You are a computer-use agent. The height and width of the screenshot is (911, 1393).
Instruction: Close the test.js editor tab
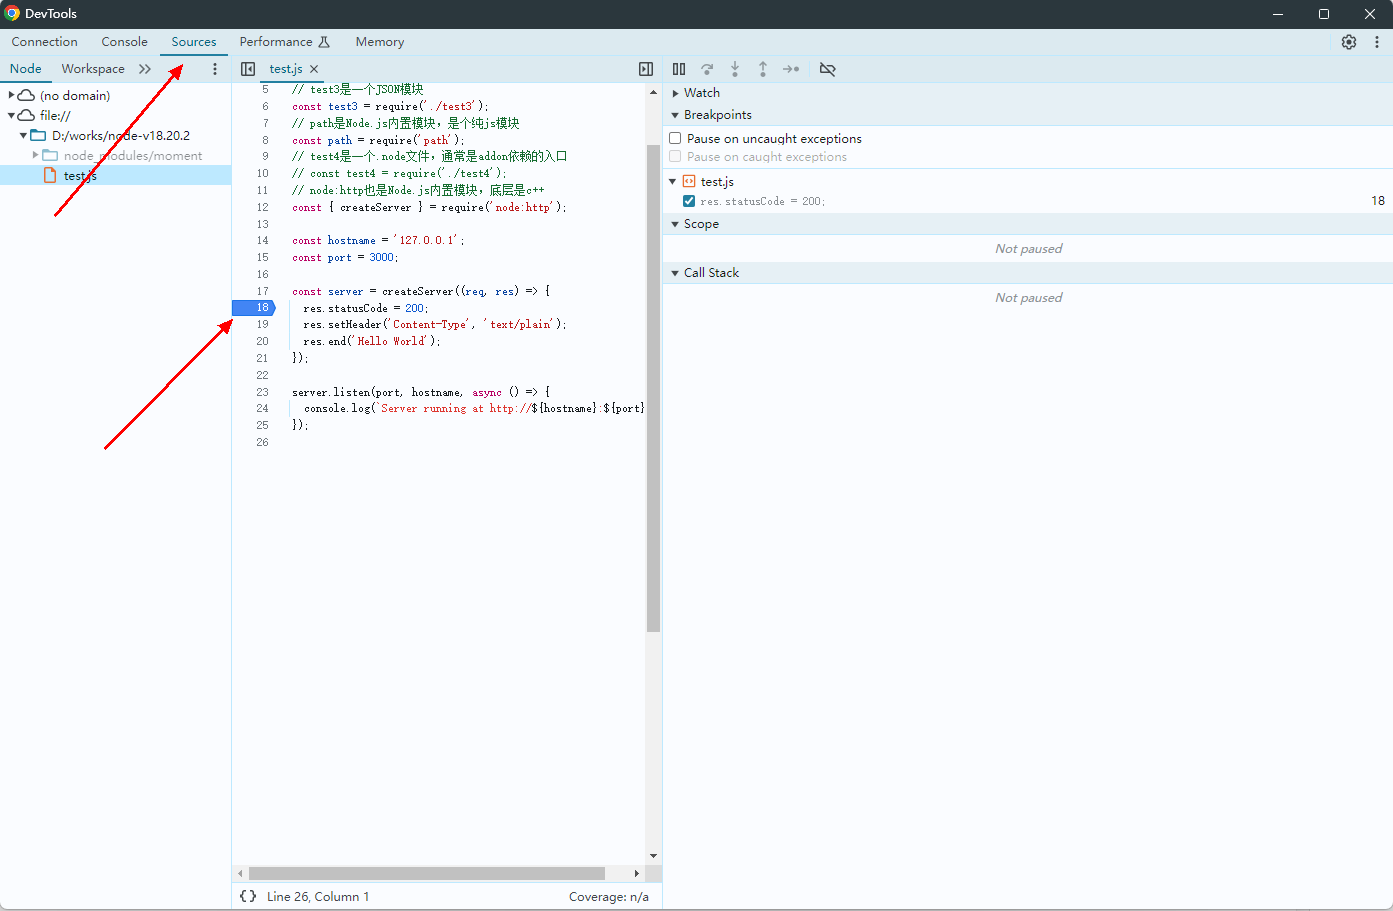314,69
